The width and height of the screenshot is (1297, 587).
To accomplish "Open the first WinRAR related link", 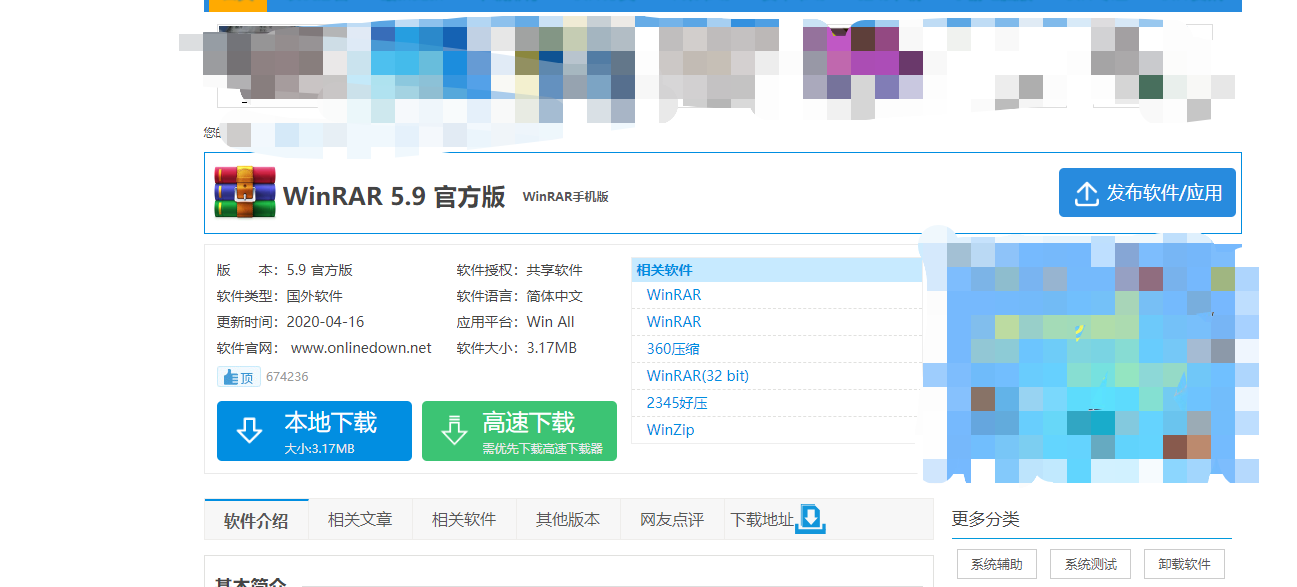I will point(674,295).
